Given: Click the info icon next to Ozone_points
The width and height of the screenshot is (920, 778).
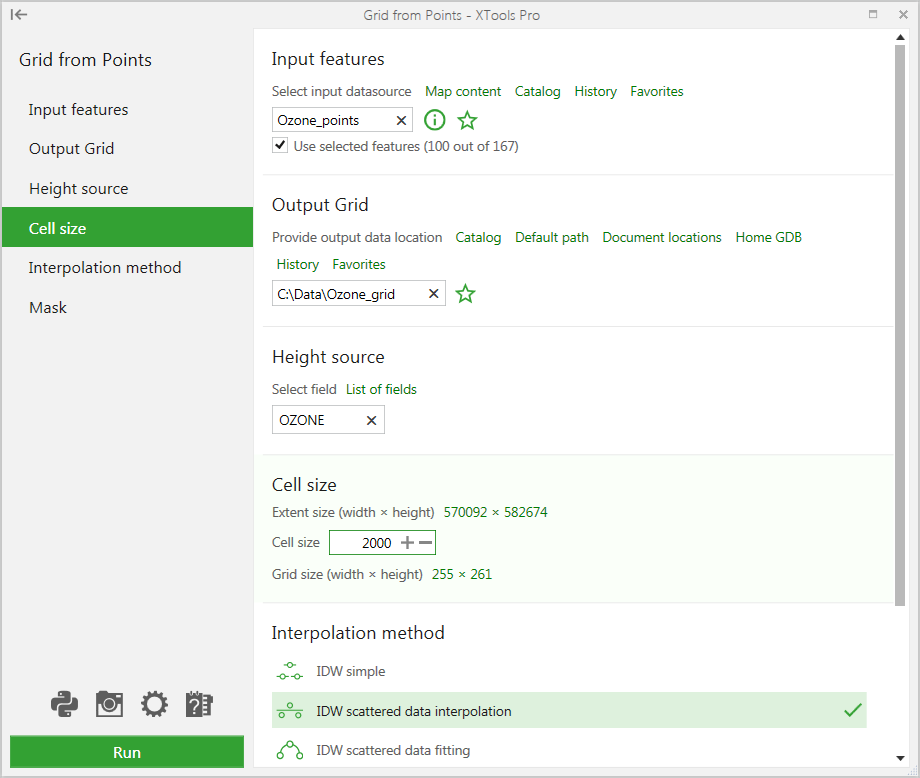Looking at the screenshot, I should pos(435,120).
